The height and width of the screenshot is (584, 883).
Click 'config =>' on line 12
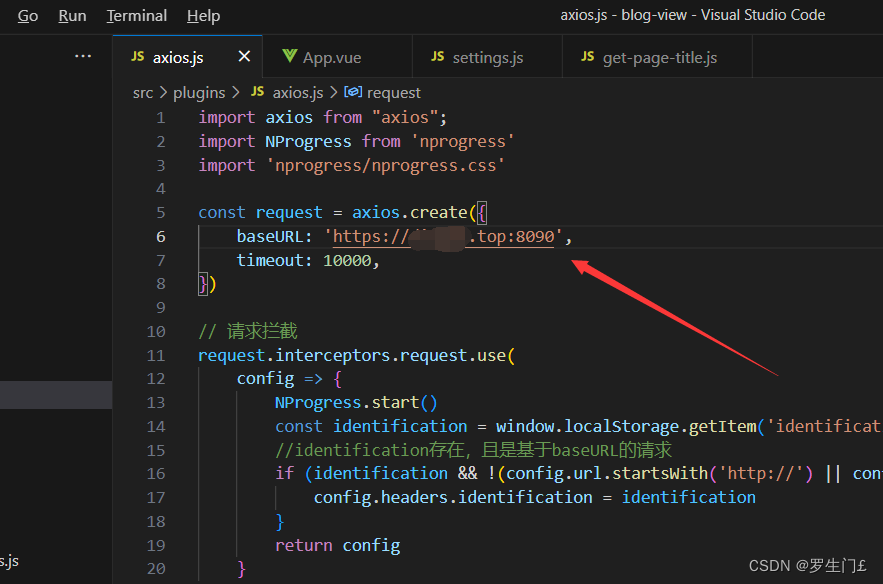[279, 379]
